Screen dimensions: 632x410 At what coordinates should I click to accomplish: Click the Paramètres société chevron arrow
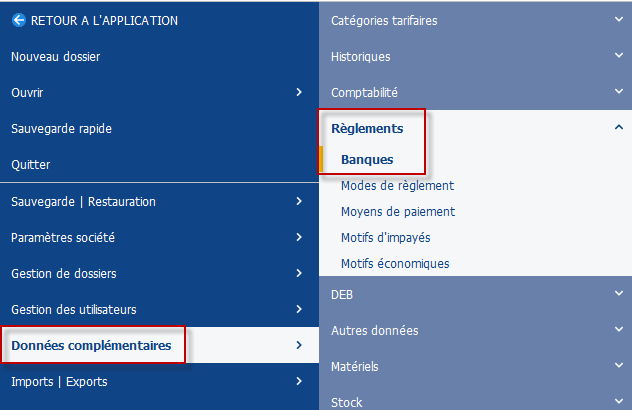(299, 237)
